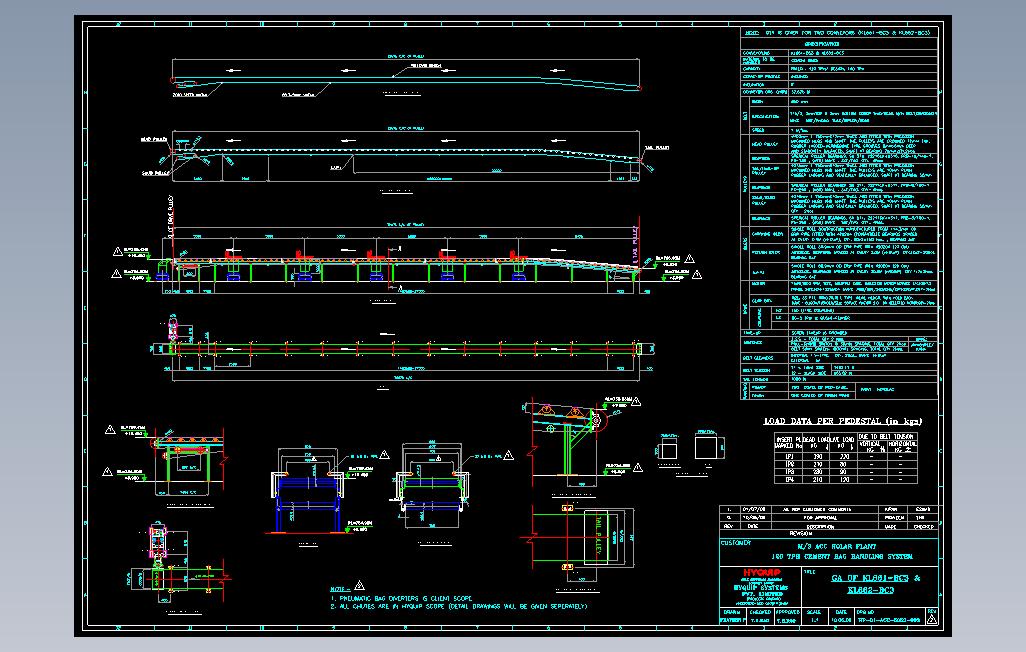Select '150 TPH CEMENT BAG HANDLING SYSTEM' text

841,556
